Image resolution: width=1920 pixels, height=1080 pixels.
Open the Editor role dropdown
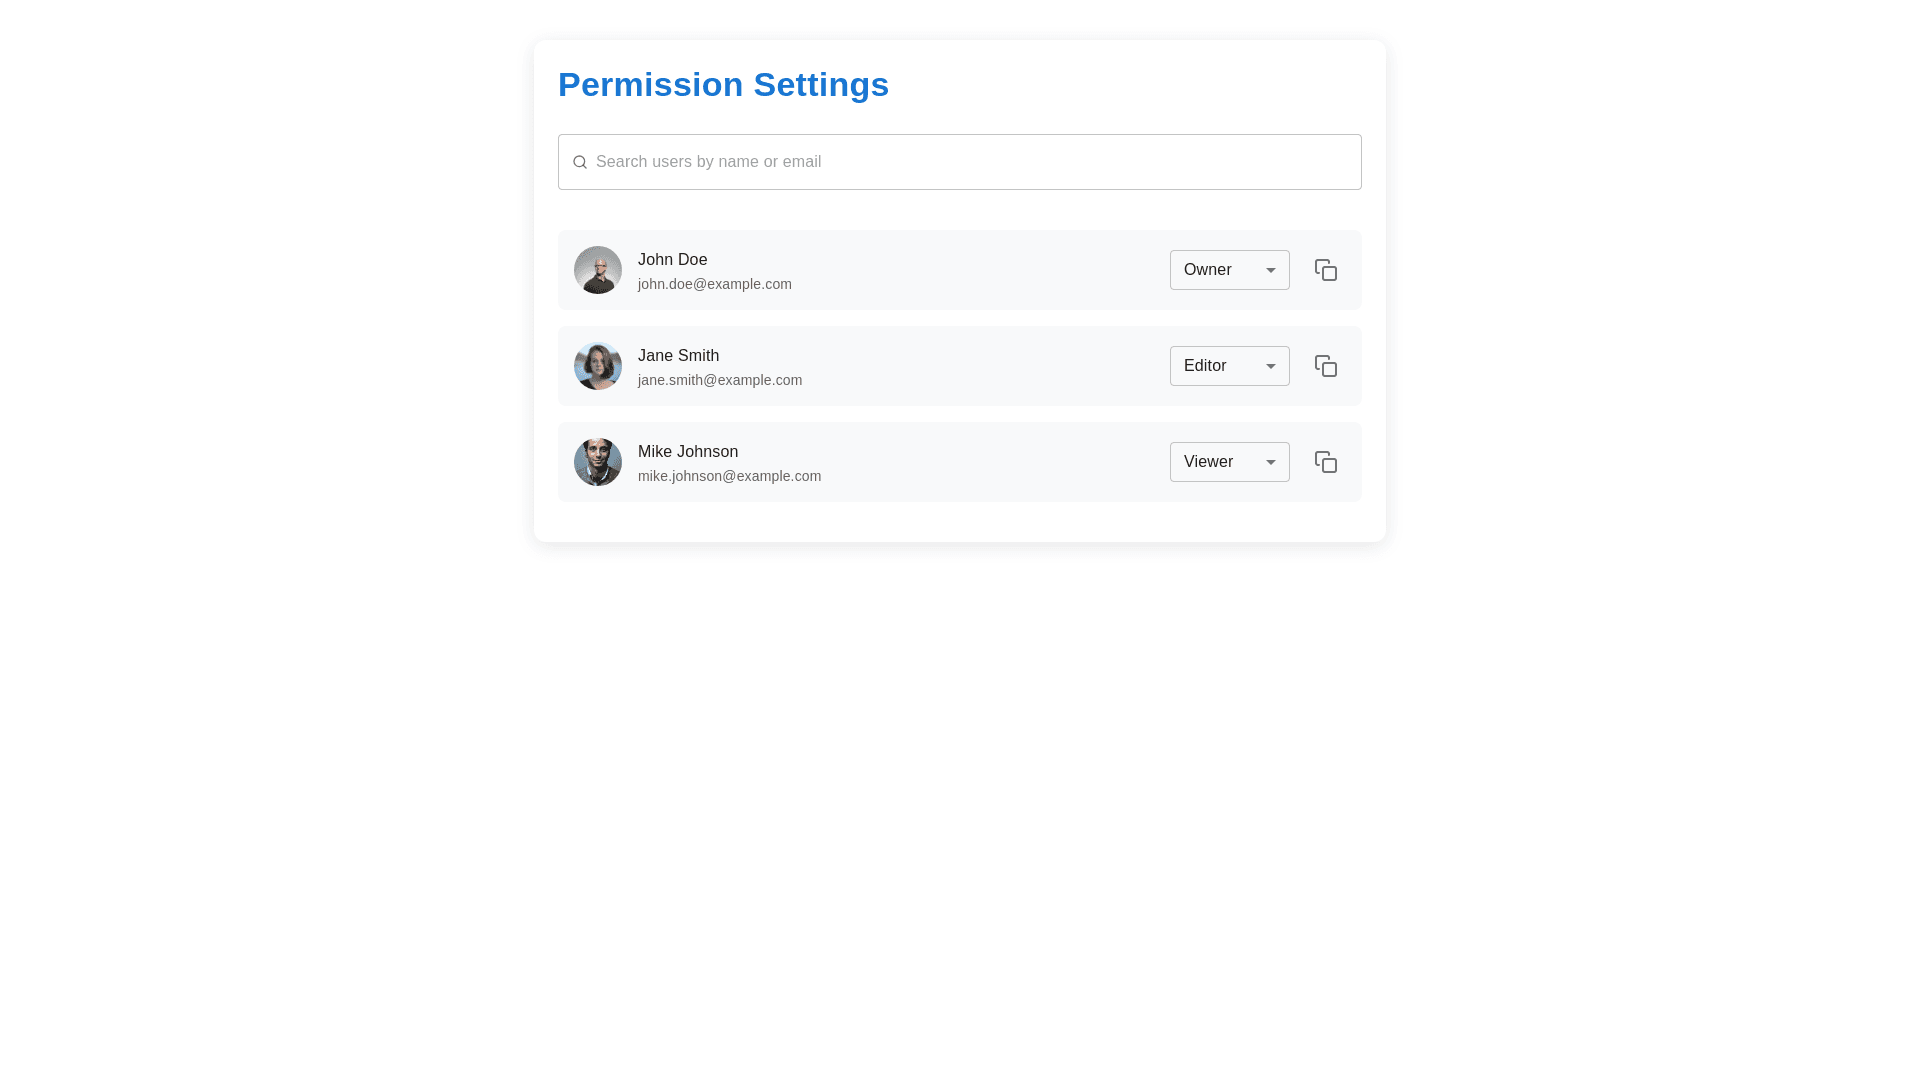click(1228, 366)
